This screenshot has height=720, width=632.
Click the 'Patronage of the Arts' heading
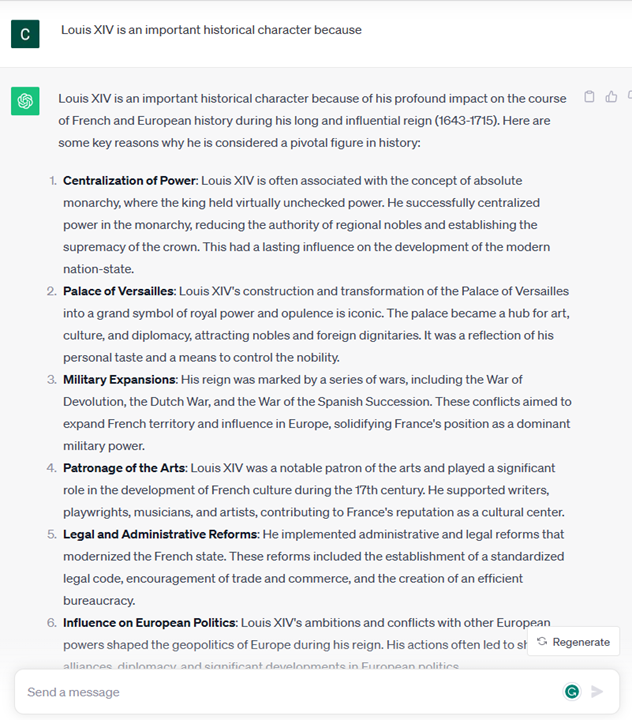(x=124, y=468)
